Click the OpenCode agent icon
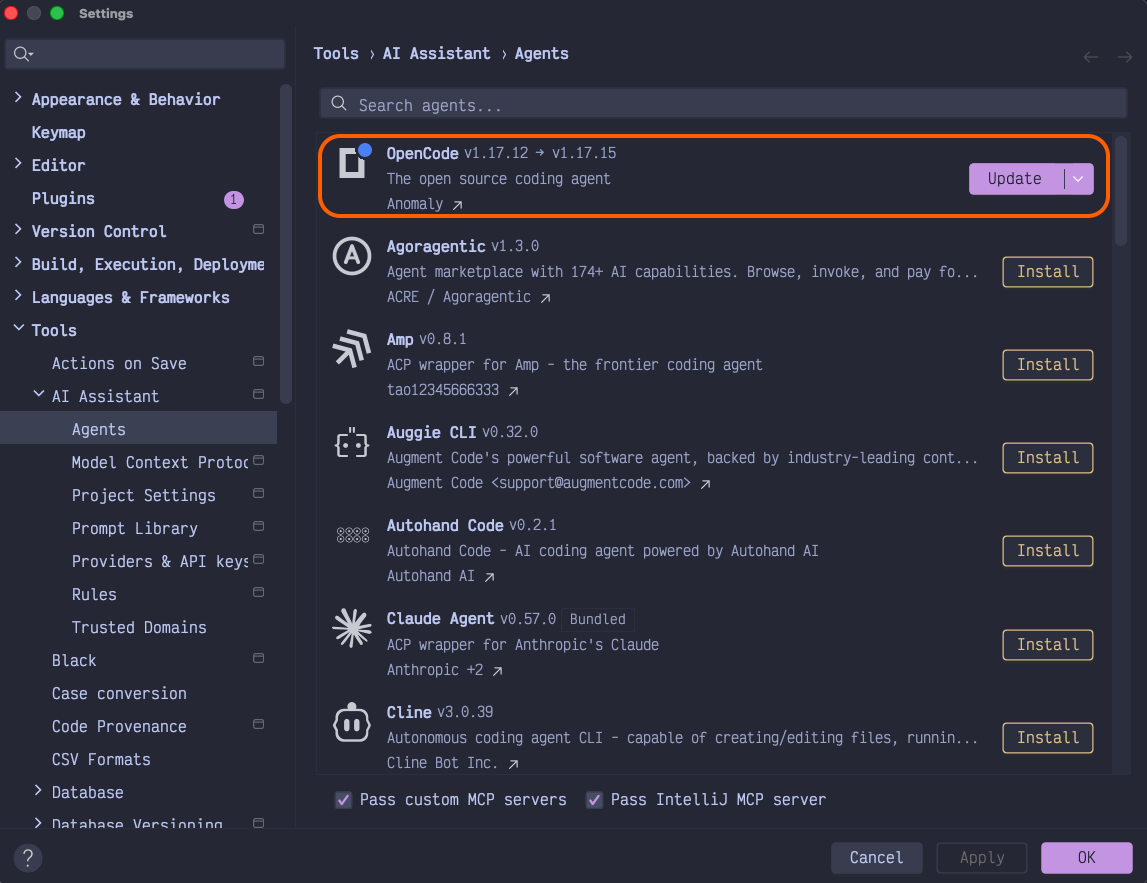Screen dimensions: 1147x883 [x=353, y=162]
